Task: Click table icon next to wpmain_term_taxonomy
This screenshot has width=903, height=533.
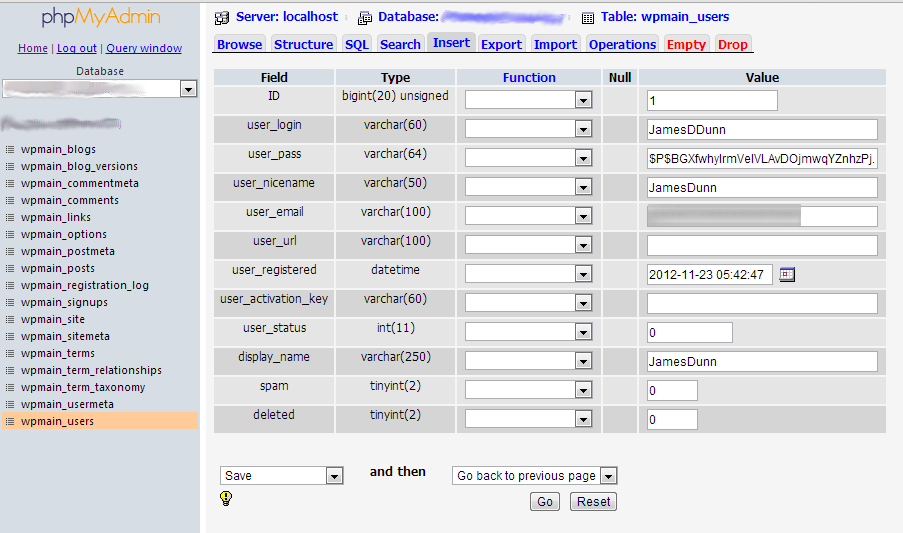Action: coord(10,387)
